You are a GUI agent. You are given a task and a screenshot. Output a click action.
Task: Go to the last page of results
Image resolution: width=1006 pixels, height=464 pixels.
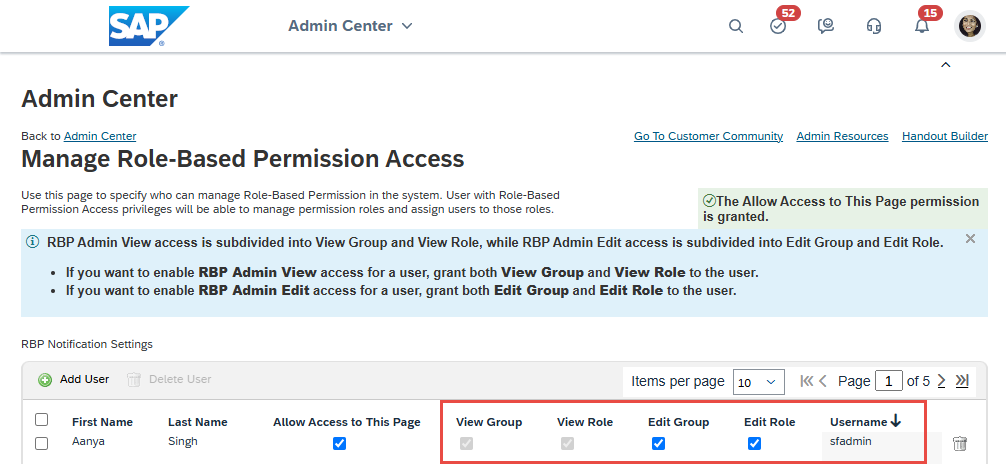click(962, 381)
